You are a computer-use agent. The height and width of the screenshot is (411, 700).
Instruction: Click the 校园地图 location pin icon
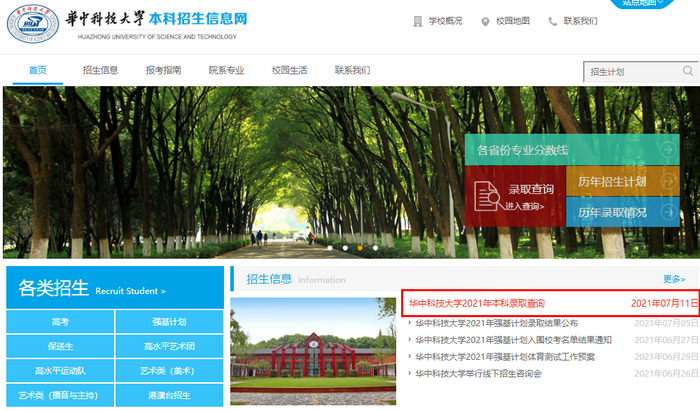pyautogui.click(x=485, y=22)
